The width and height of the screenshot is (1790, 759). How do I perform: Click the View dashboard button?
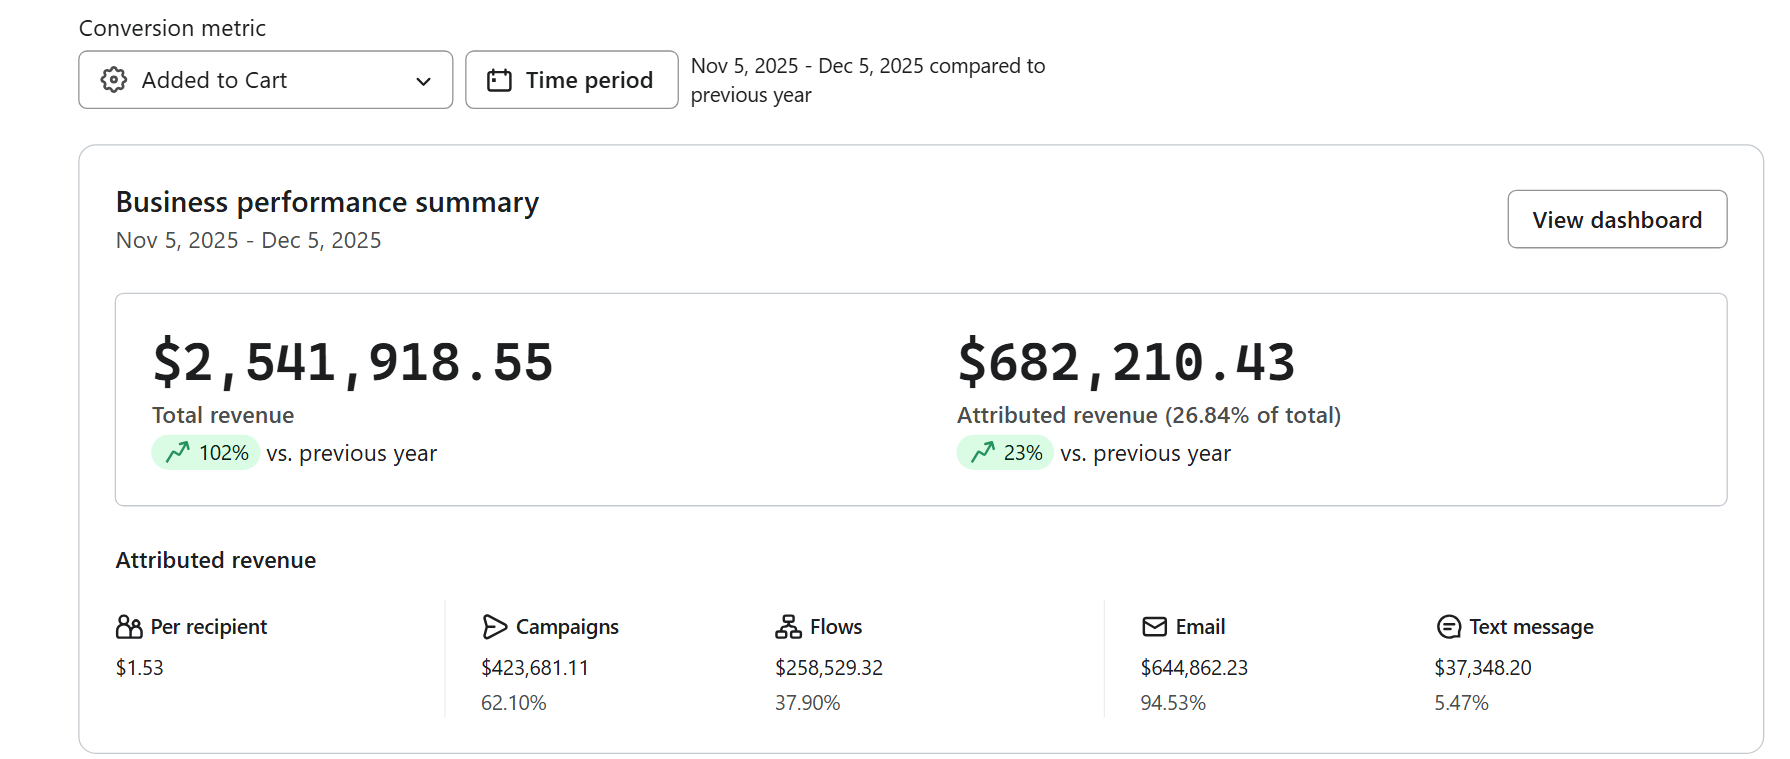[1617, 219]
